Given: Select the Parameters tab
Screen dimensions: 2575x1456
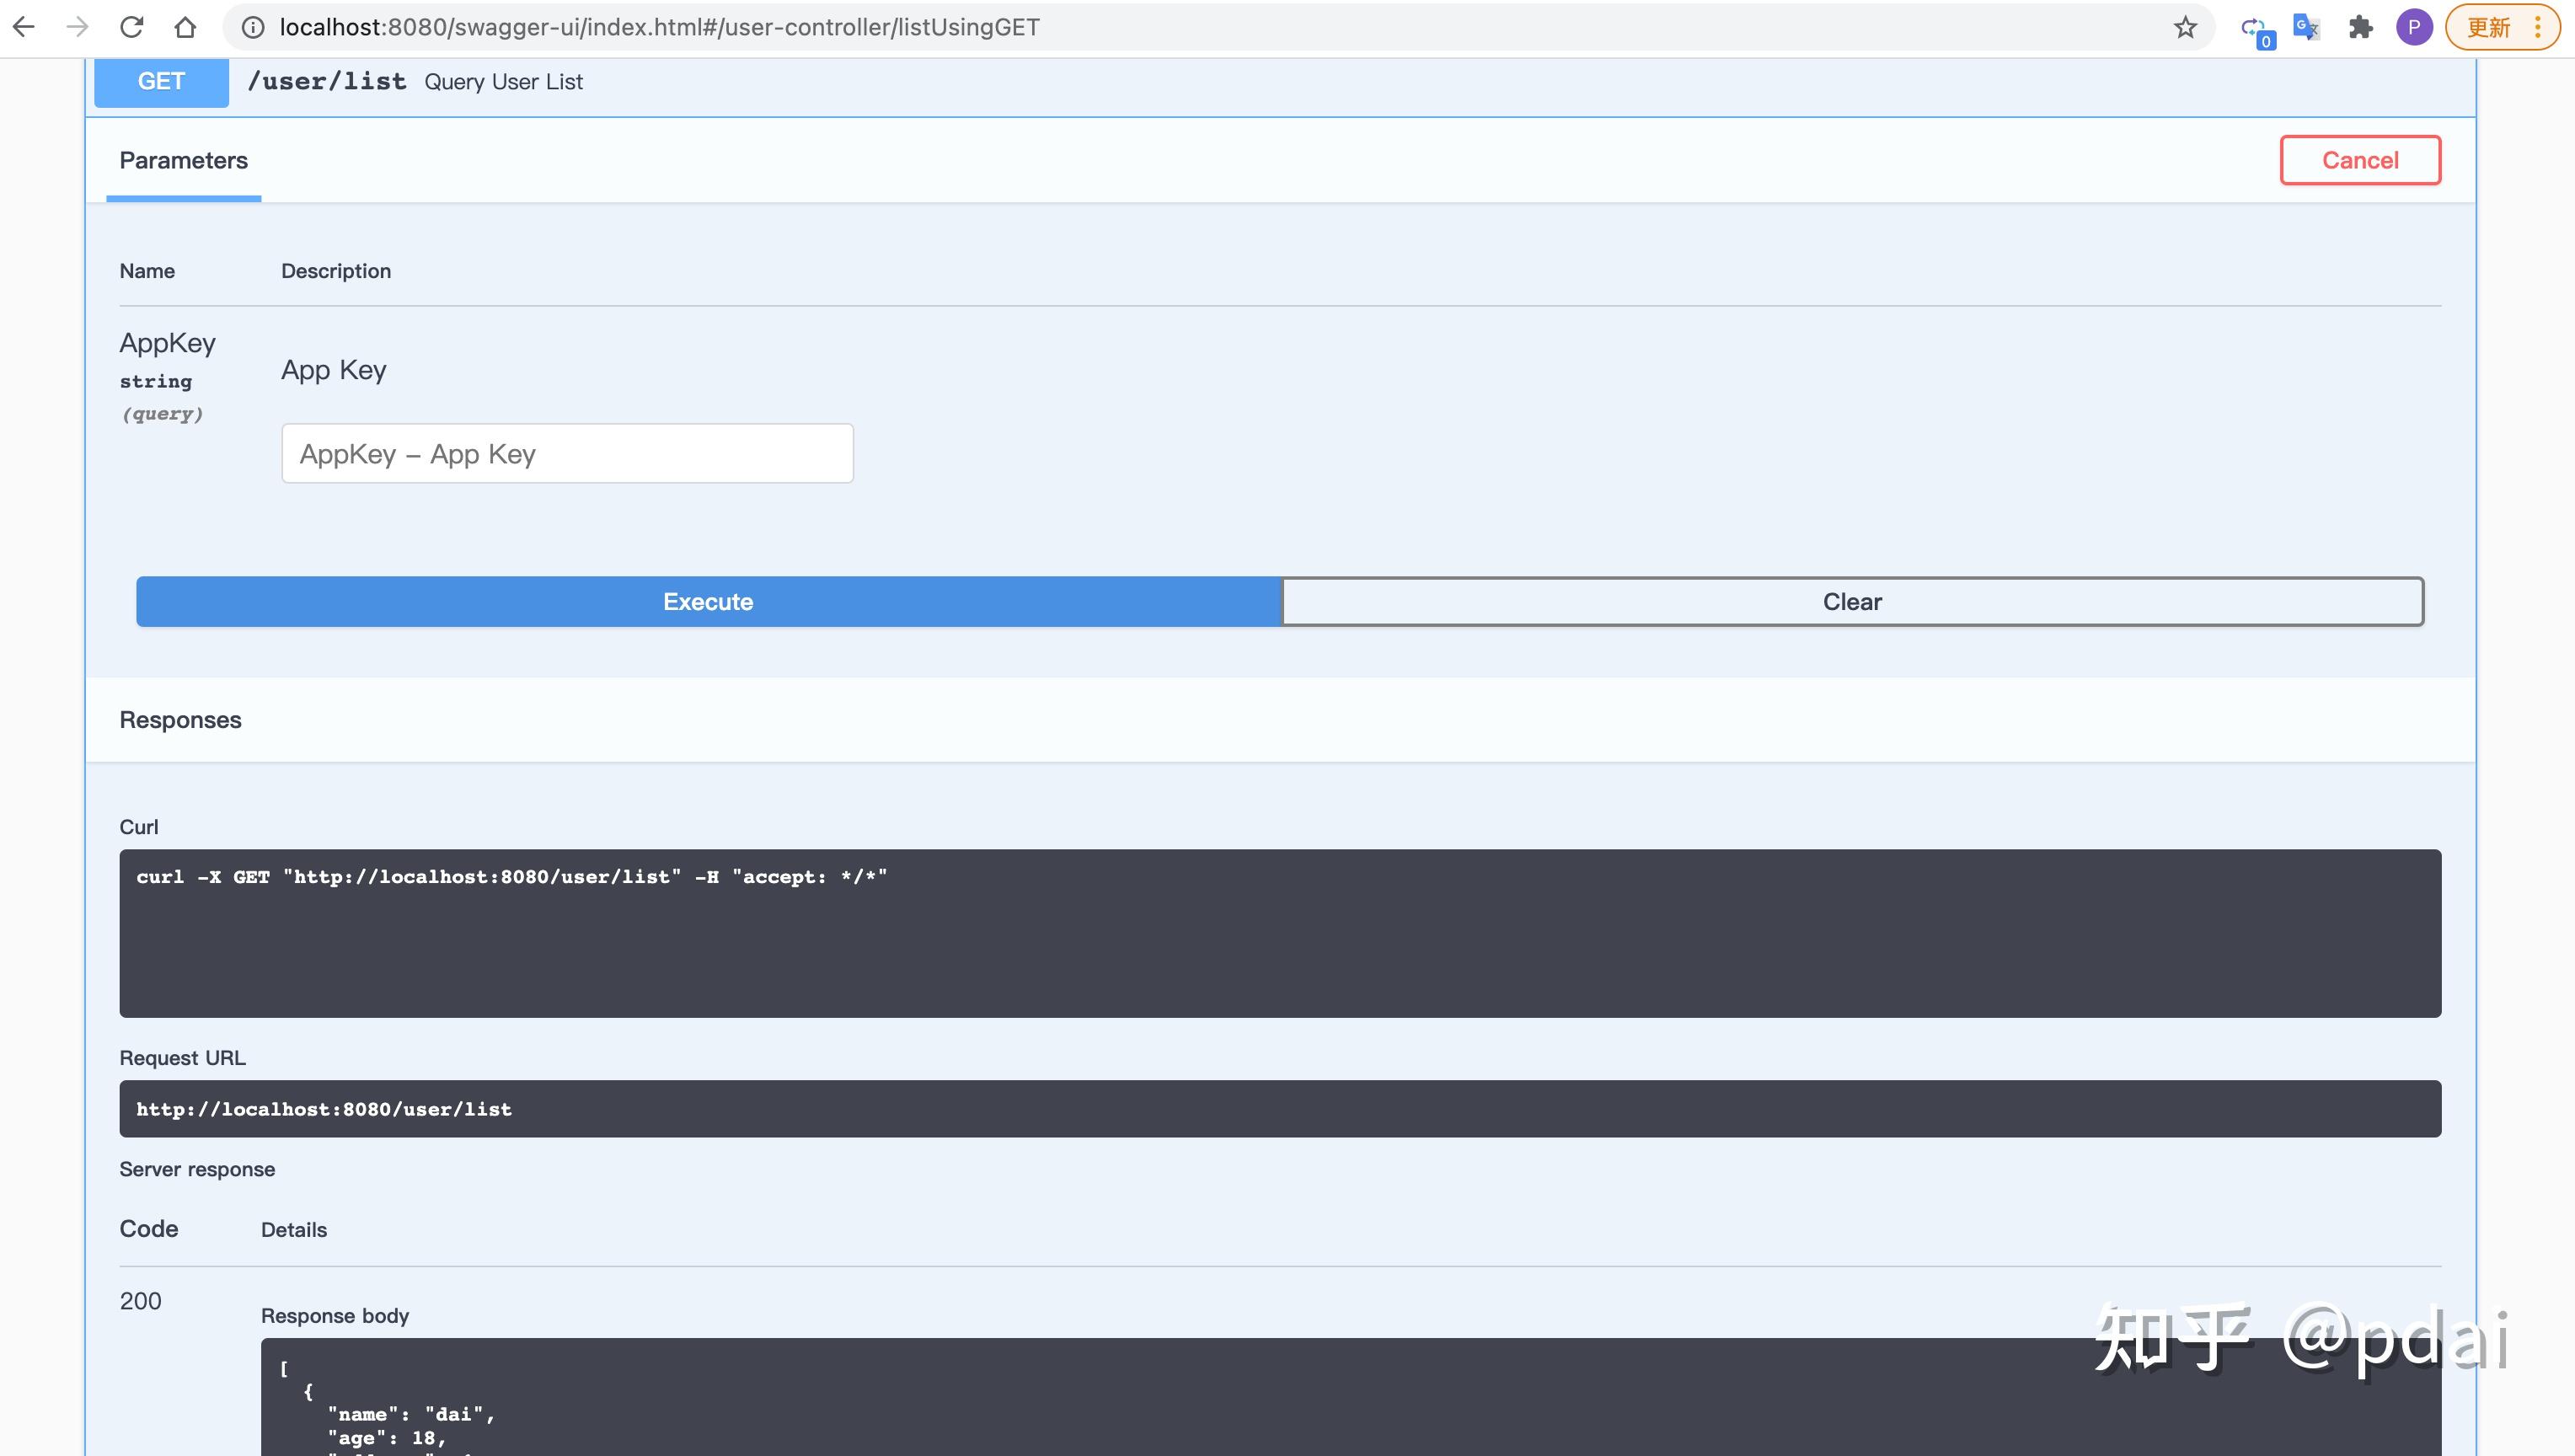Looking at the screenshot, I should pyautogui.click(x=184, y=161).
